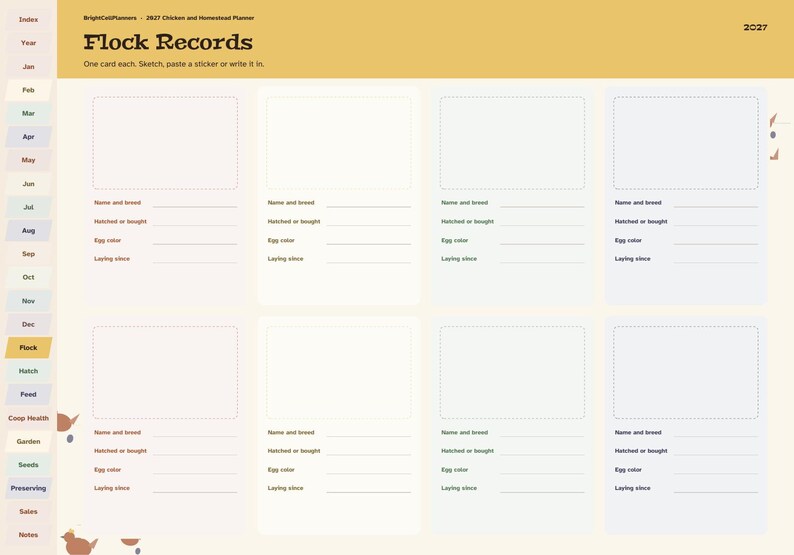Go to the Year tab
The height and width of the screenshot is (555, 794).
(x=28, y=43)
